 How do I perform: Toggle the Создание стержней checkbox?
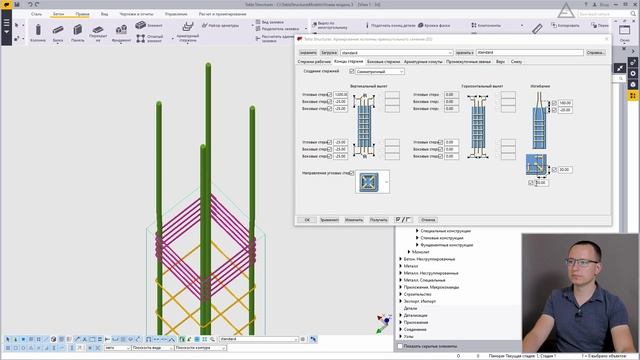click(352, 71)
